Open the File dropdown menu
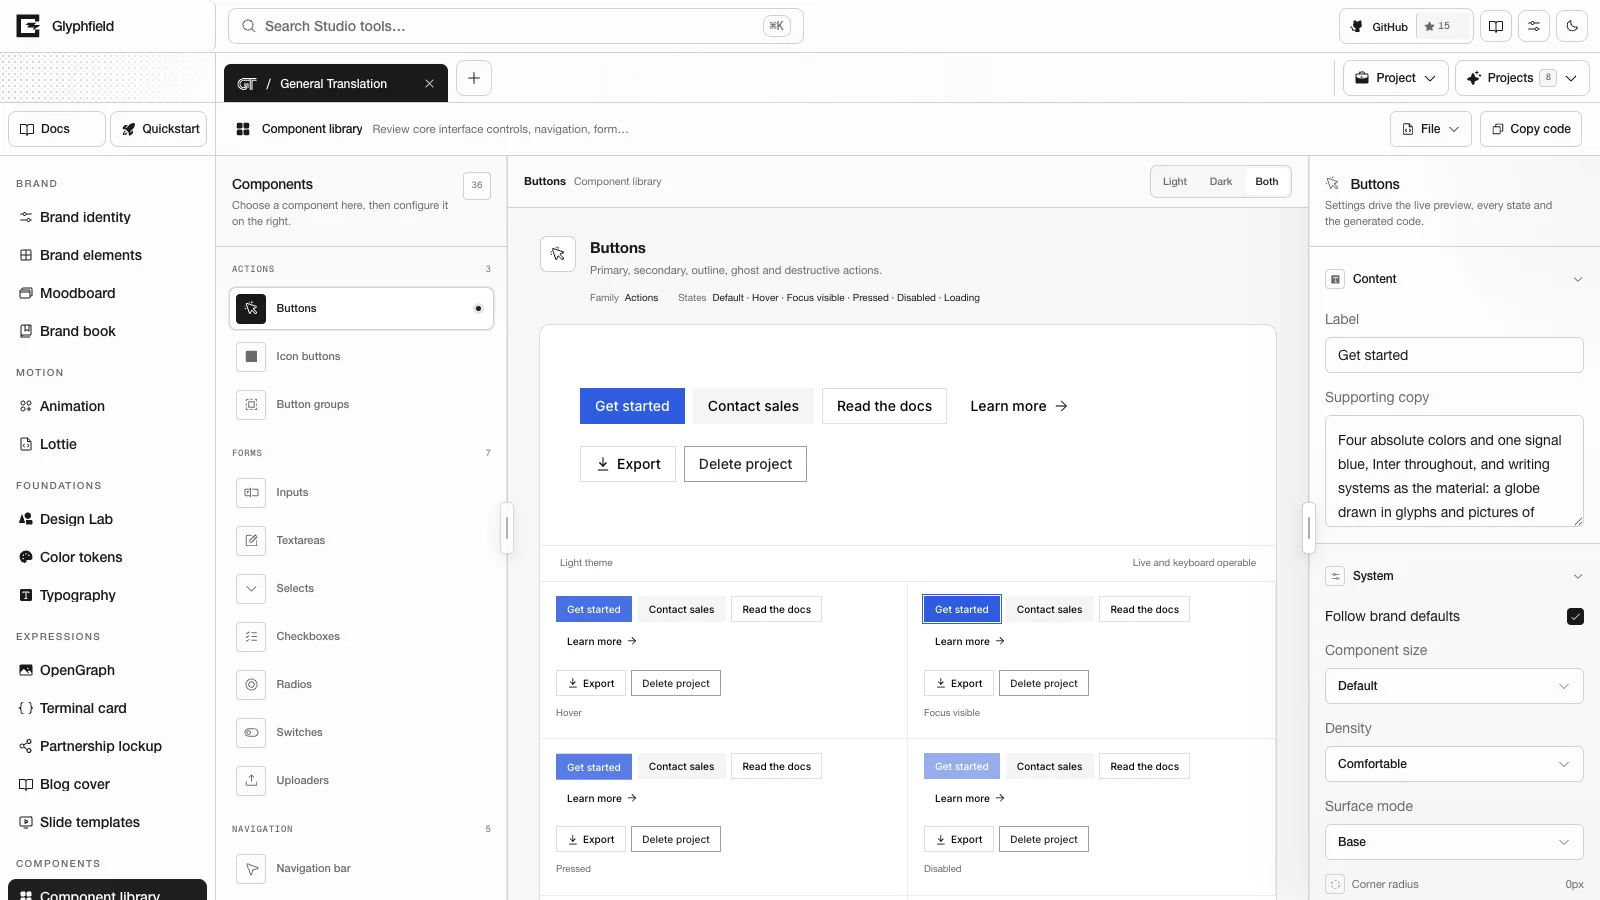 tap(1430, 129)
